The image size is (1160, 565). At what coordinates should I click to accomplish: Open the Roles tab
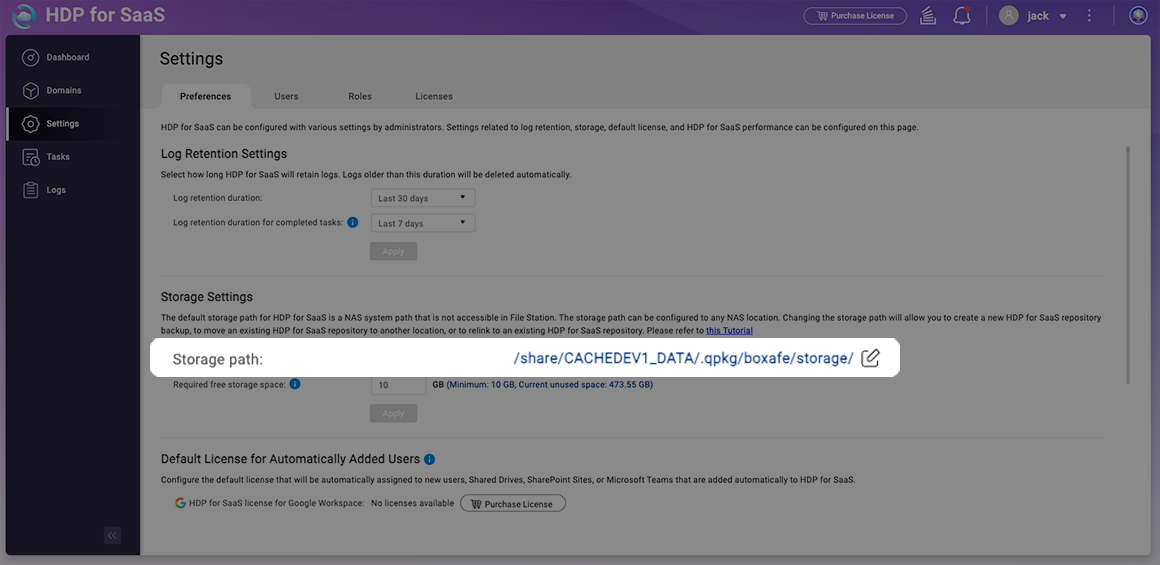[x=360, y=97]
